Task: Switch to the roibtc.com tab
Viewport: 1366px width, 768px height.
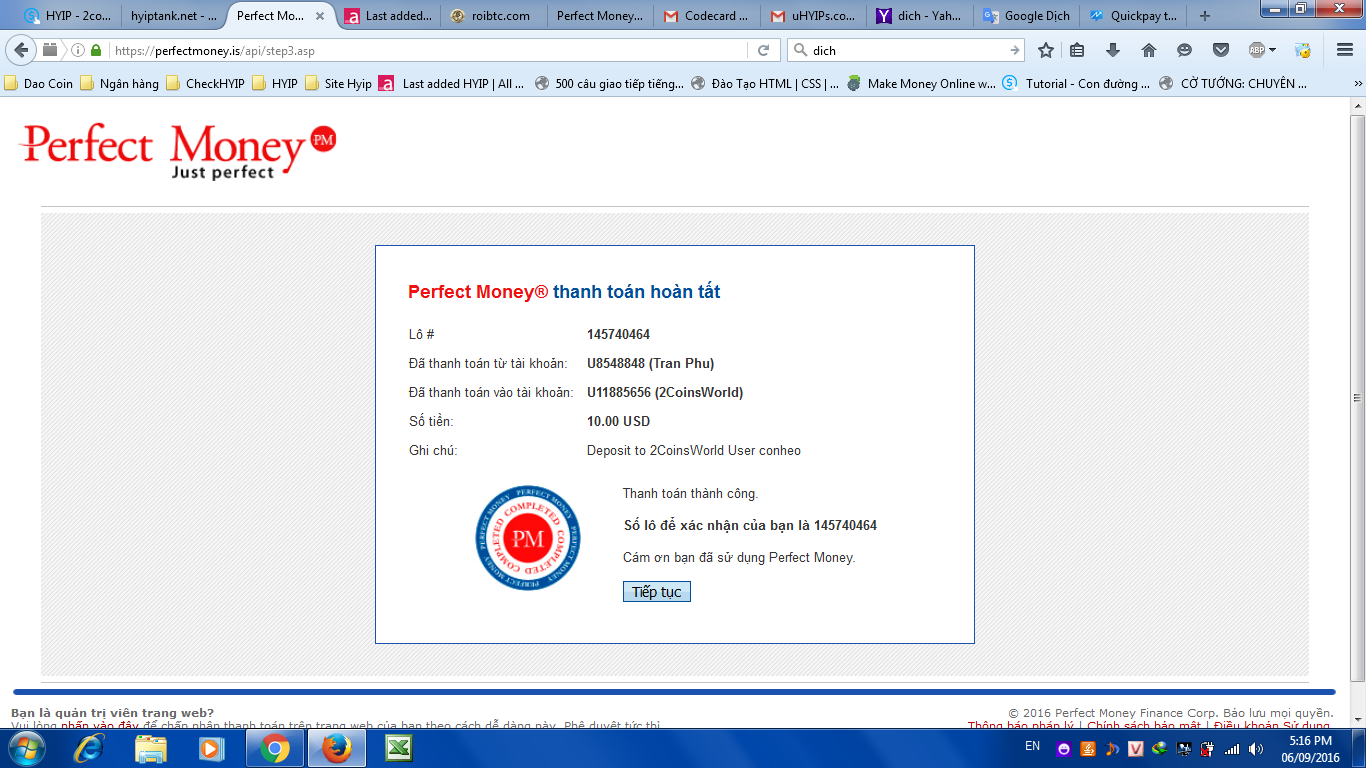Action: tap(494, 16)
